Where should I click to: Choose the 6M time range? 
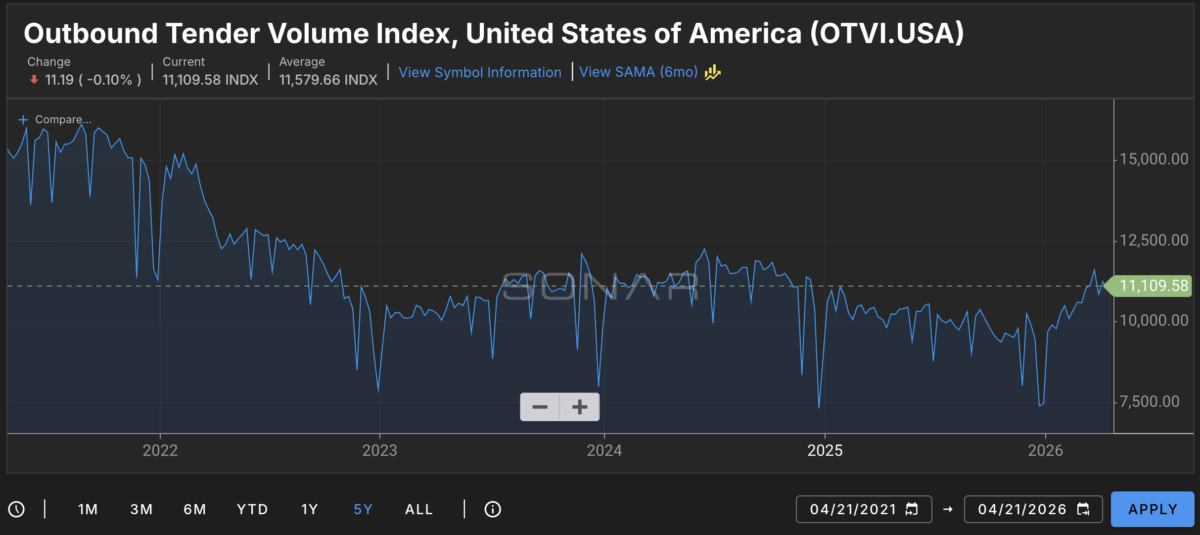pyautogui.click(x=194, y=509)
